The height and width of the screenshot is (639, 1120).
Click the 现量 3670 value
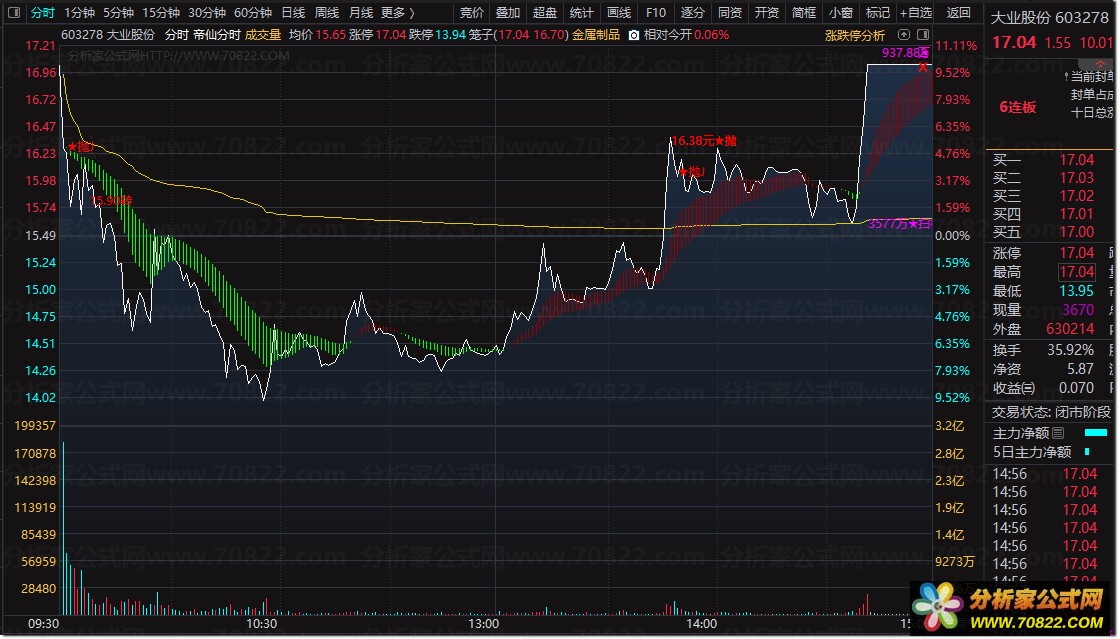pos(1078,310)
